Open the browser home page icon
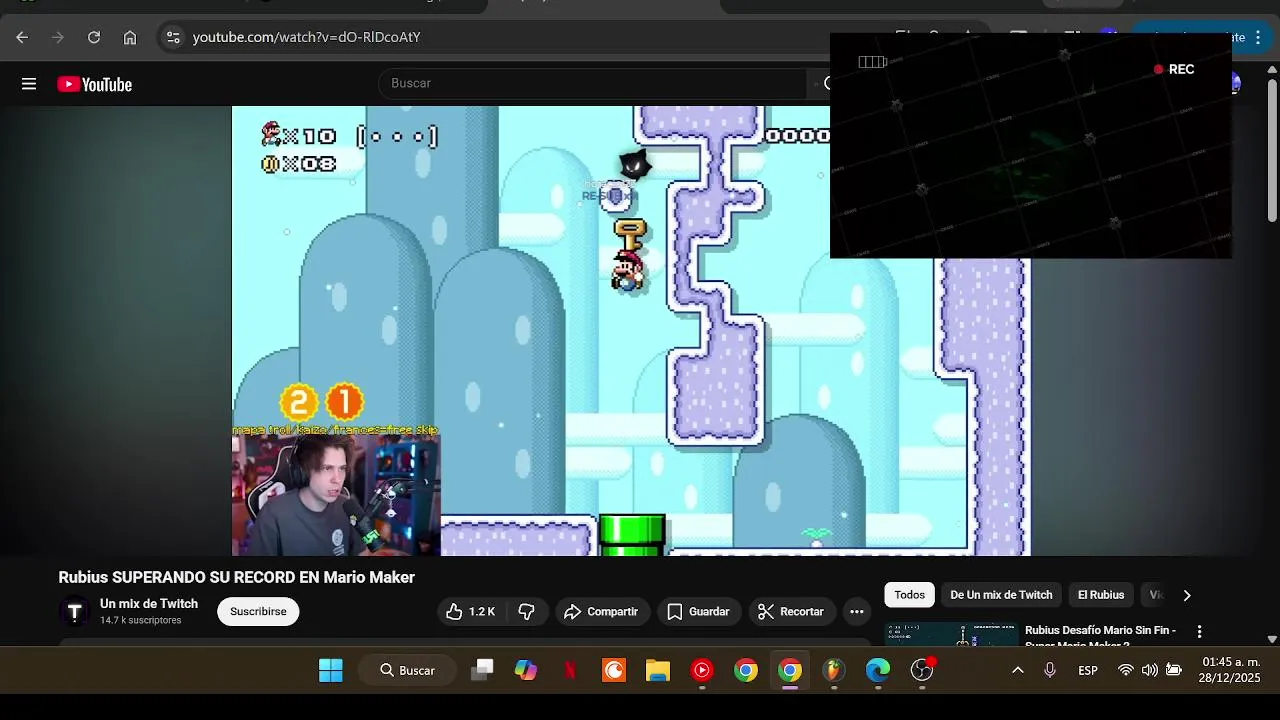 (x=130, y=37)
